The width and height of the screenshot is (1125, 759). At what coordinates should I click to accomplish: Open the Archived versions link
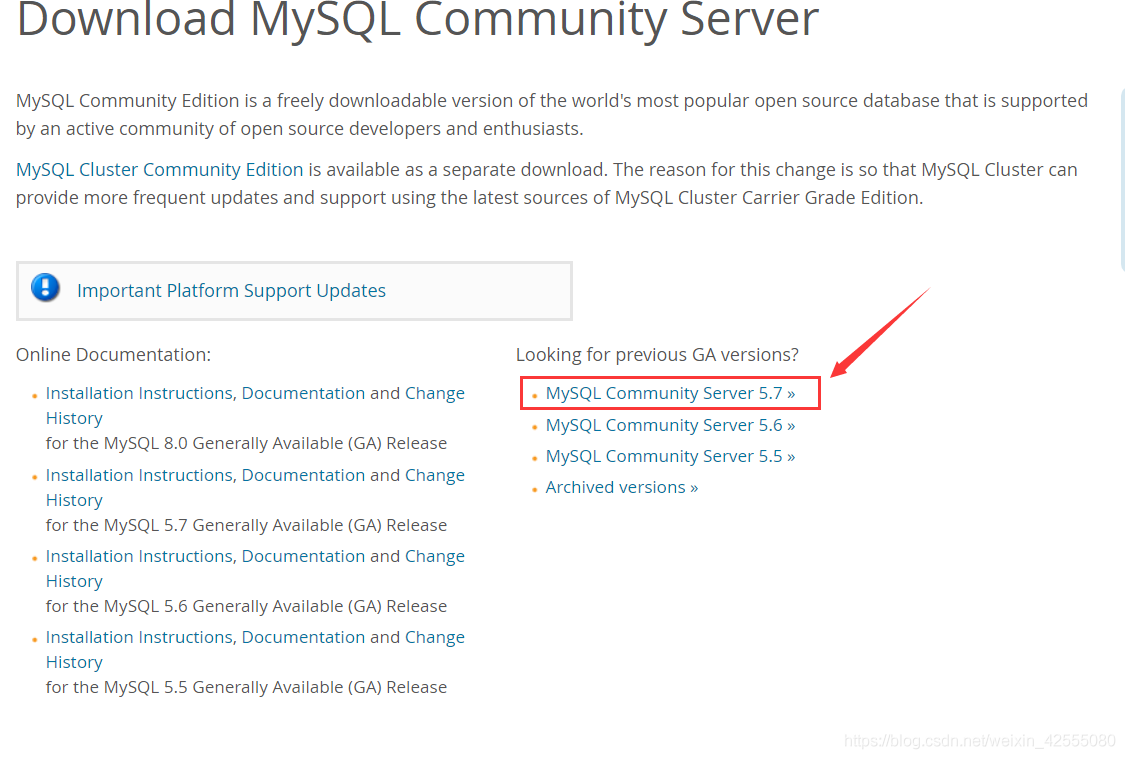click(x=621, y=487)
